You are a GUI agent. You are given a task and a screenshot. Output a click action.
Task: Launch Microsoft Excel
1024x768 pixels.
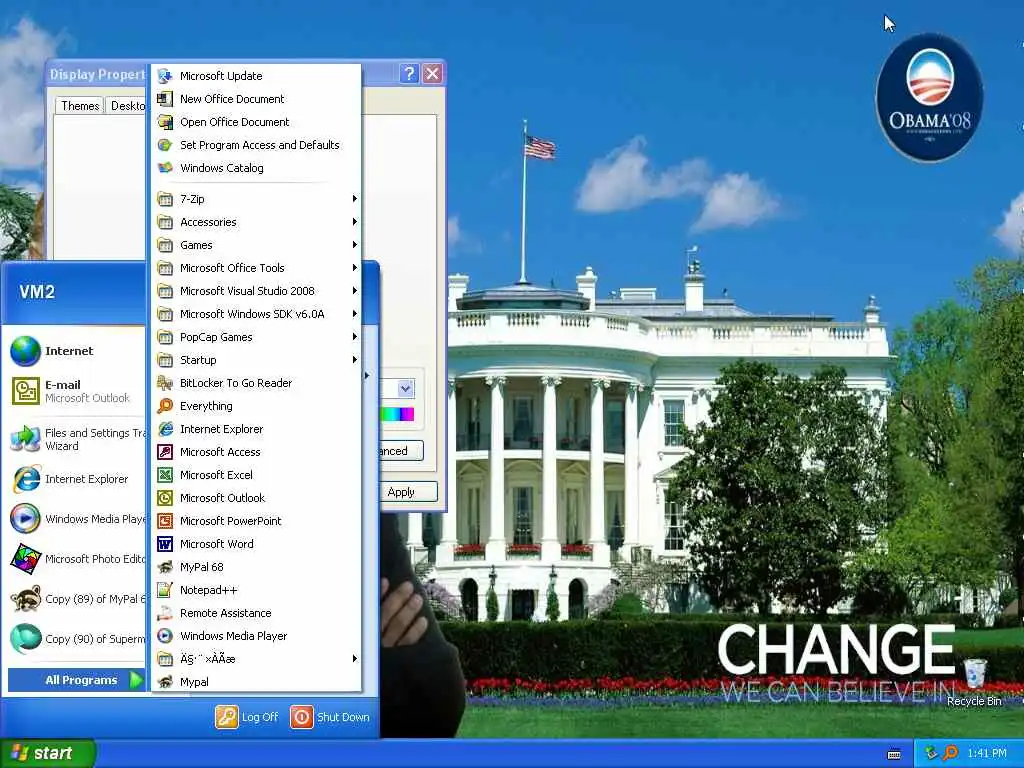[x=256, y=475]
